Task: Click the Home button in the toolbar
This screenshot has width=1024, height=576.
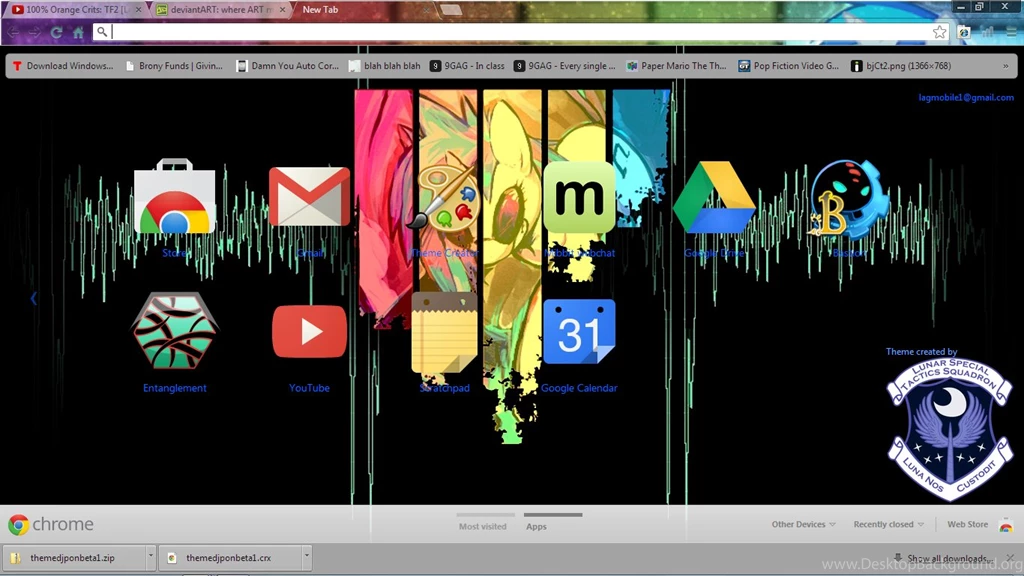Action: click(x=78, y=32)
